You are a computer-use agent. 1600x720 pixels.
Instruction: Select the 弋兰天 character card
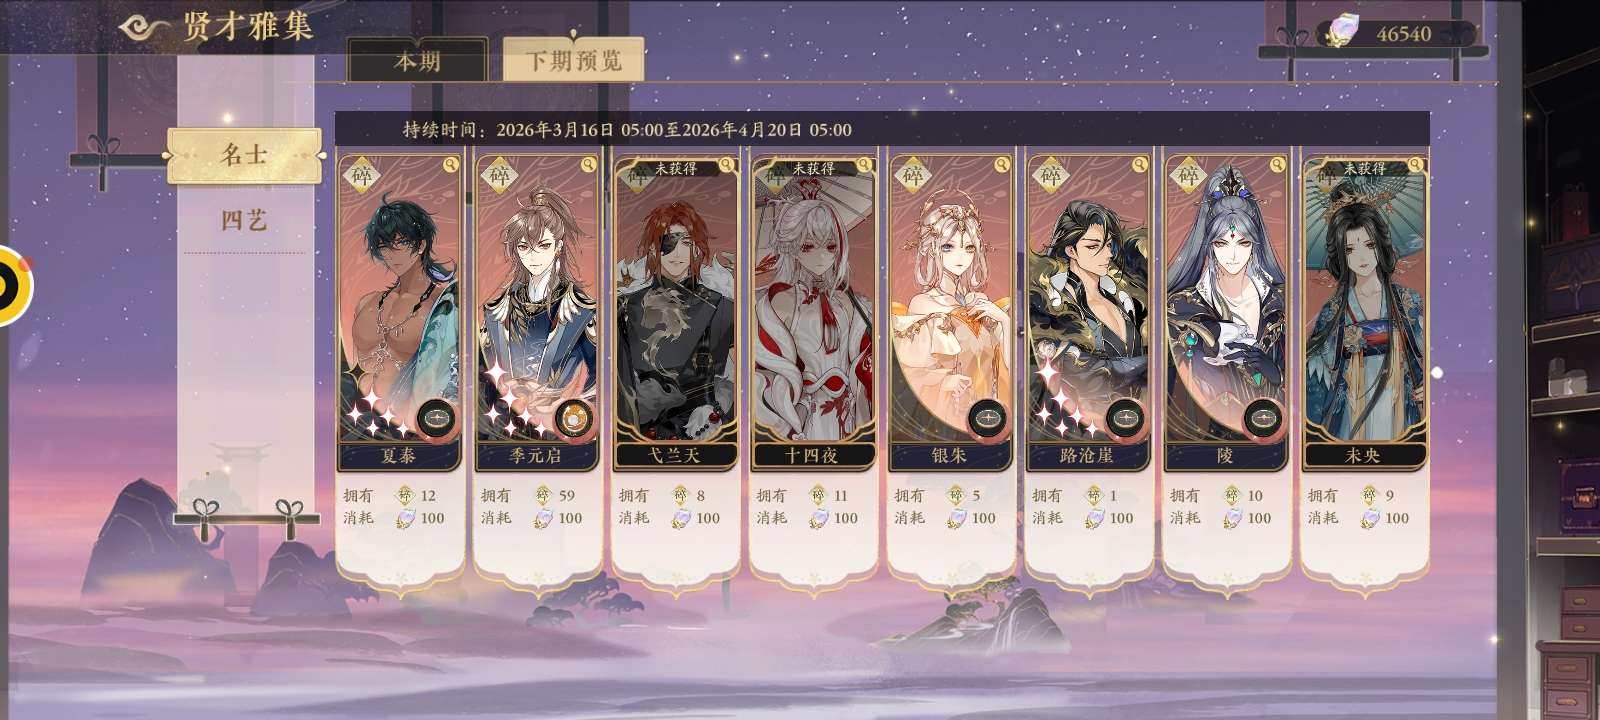pyautogui.click(x=675, y=312)
